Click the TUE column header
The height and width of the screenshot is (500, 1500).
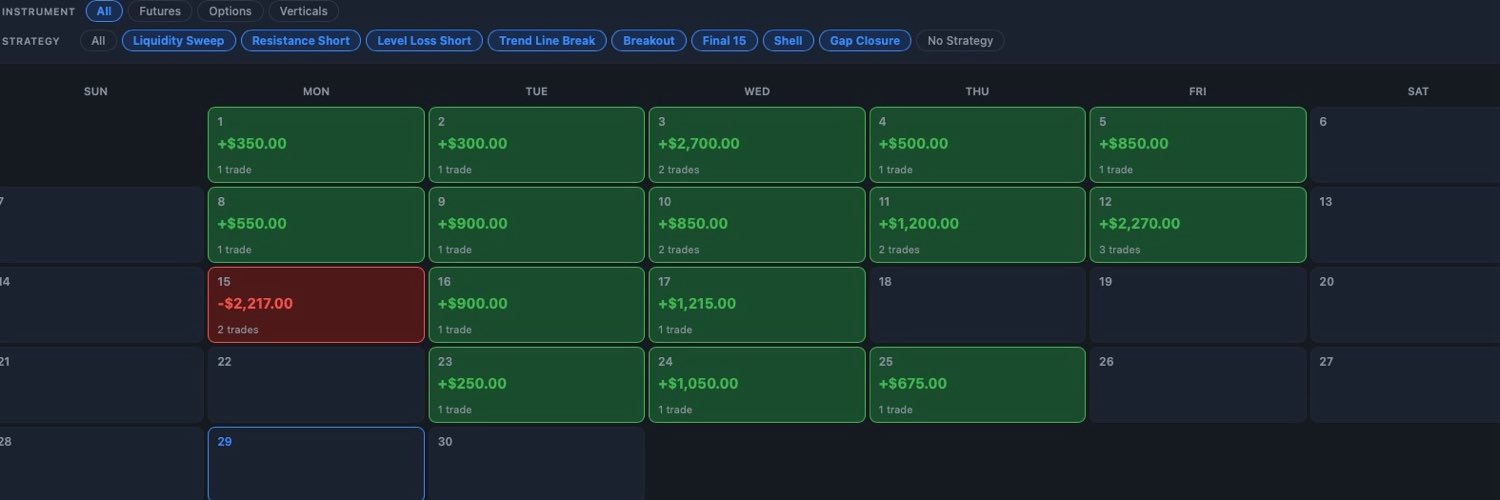click(x=536, y=92)
